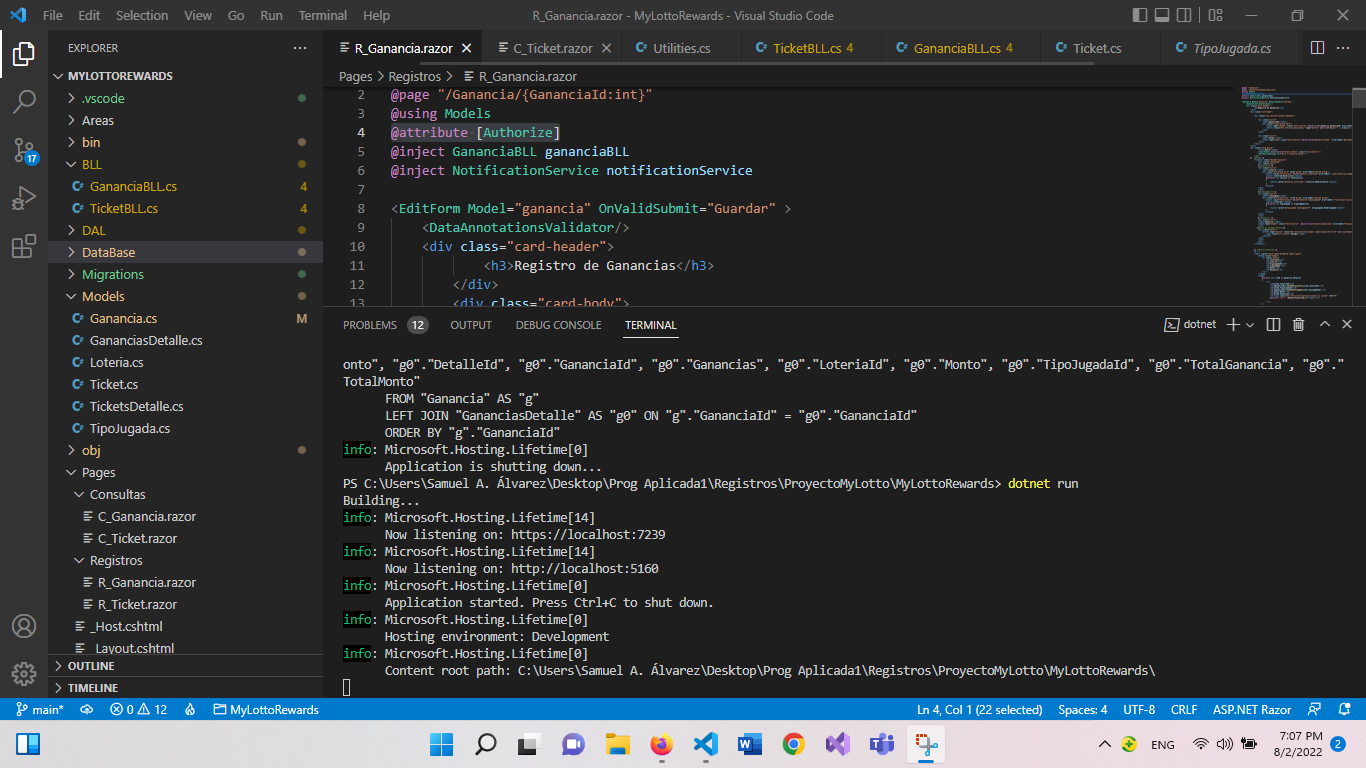Change language mode ASP.NET Razor

1252,710
